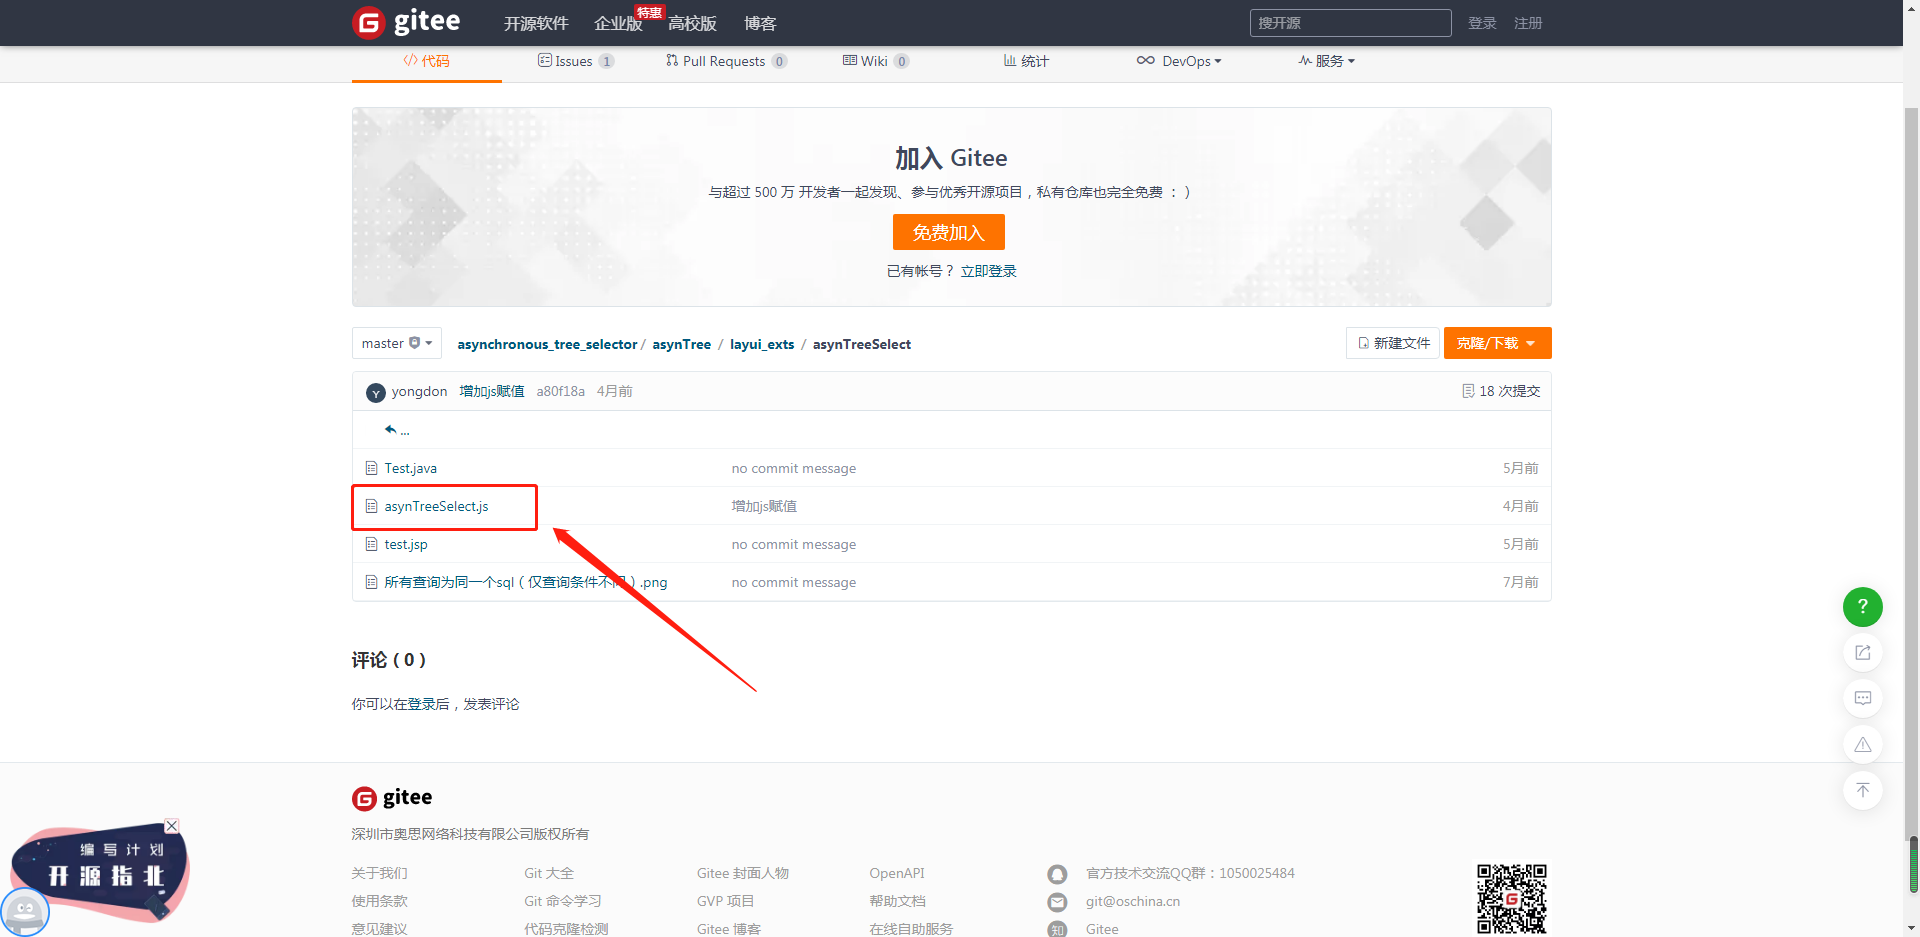Click the share icon on the right

click(x=1862, y=652)
